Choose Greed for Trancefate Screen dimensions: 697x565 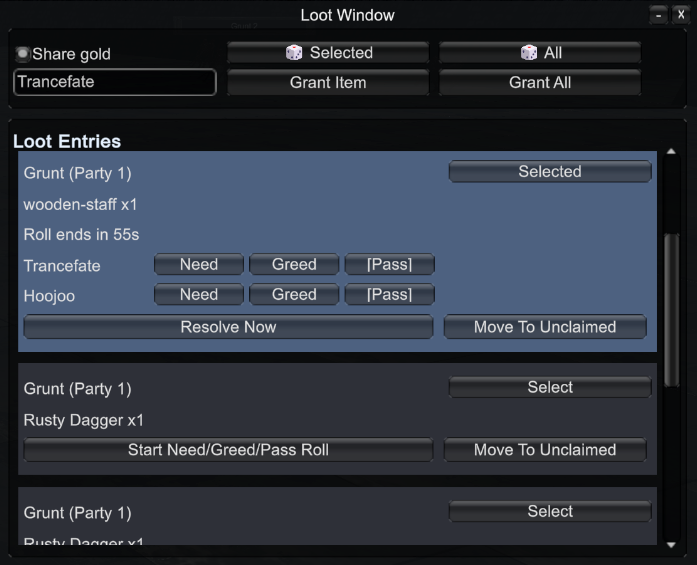294,264
